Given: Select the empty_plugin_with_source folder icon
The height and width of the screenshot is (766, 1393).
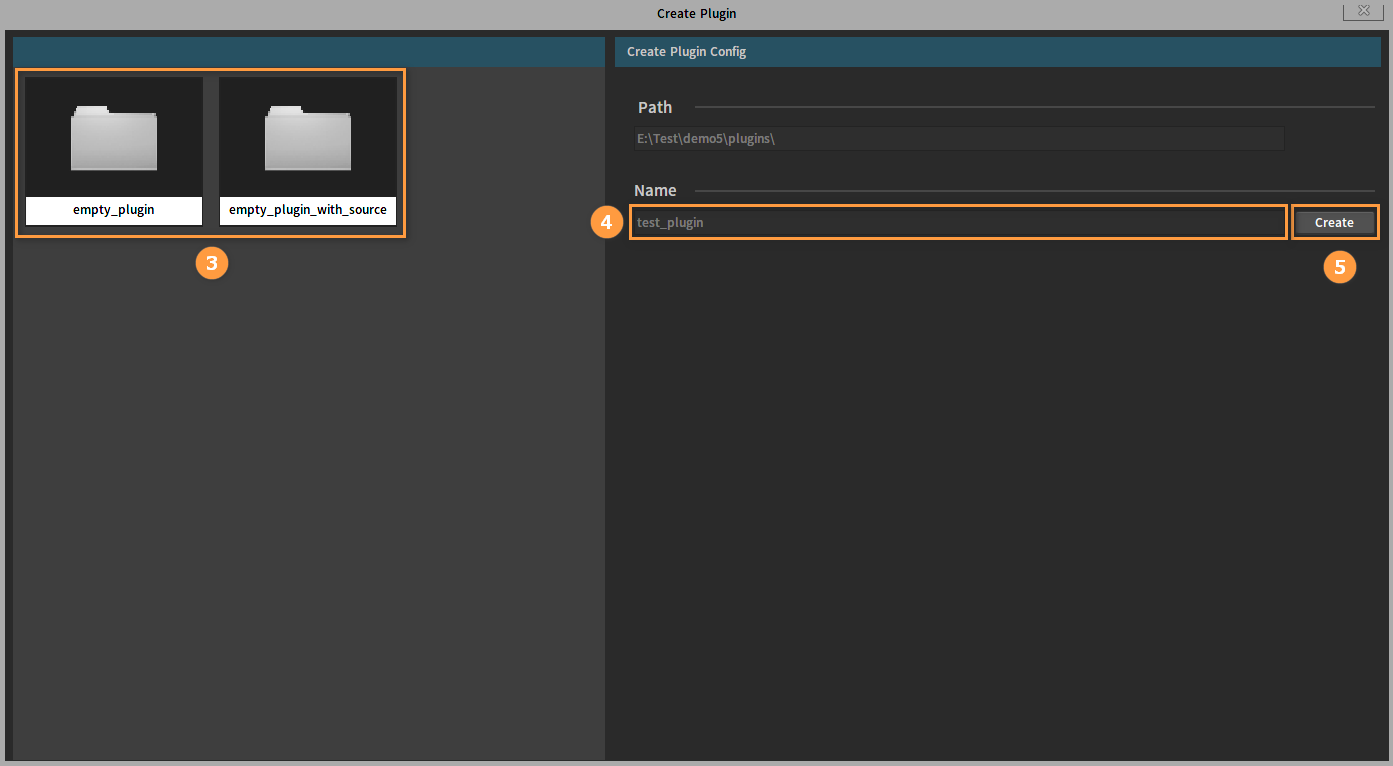Looking at the screenshot, I should [308, 140].
